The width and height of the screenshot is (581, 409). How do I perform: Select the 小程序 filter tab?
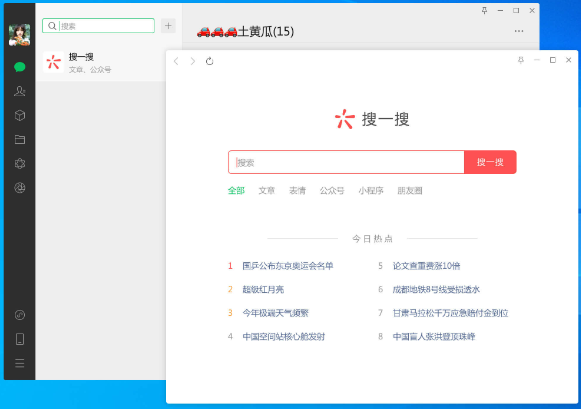click(371, 190)
